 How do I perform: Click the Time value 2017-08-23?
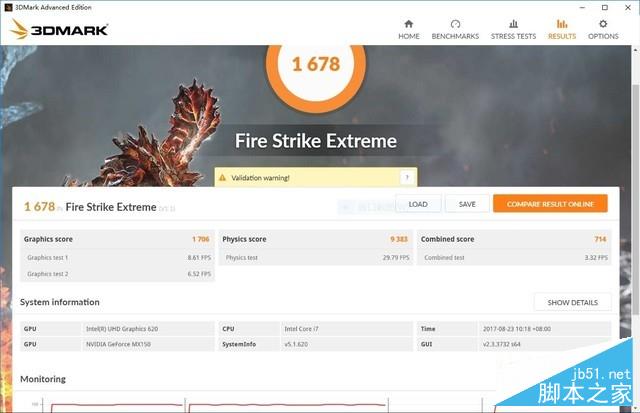[517, 329]
